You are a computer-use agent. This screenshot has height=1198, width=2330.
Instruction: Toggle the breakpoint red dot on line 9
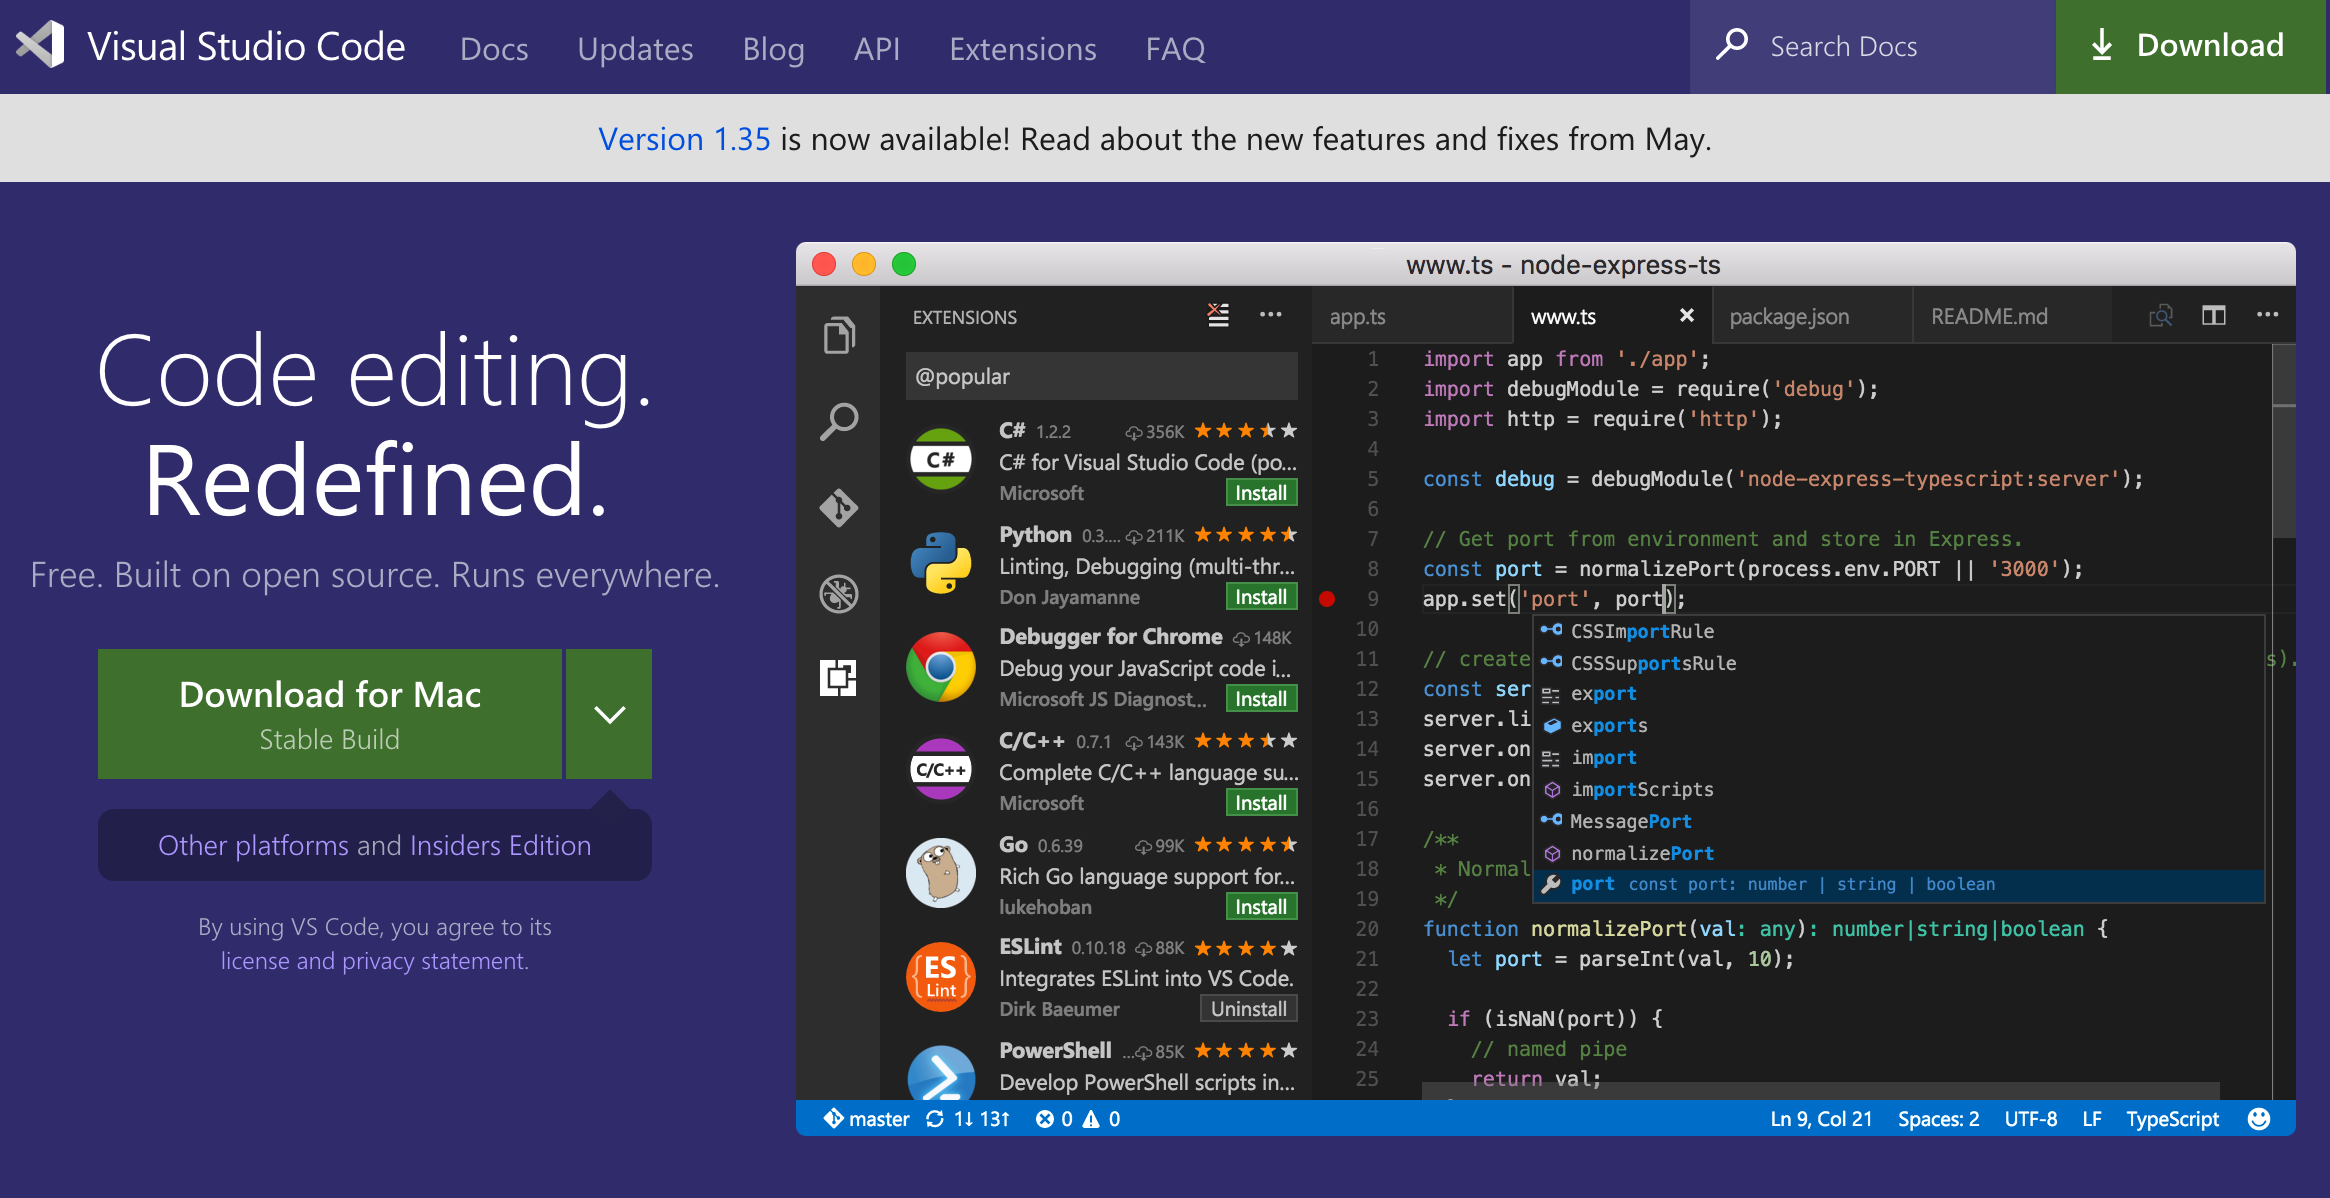(x=1327, y=599)
